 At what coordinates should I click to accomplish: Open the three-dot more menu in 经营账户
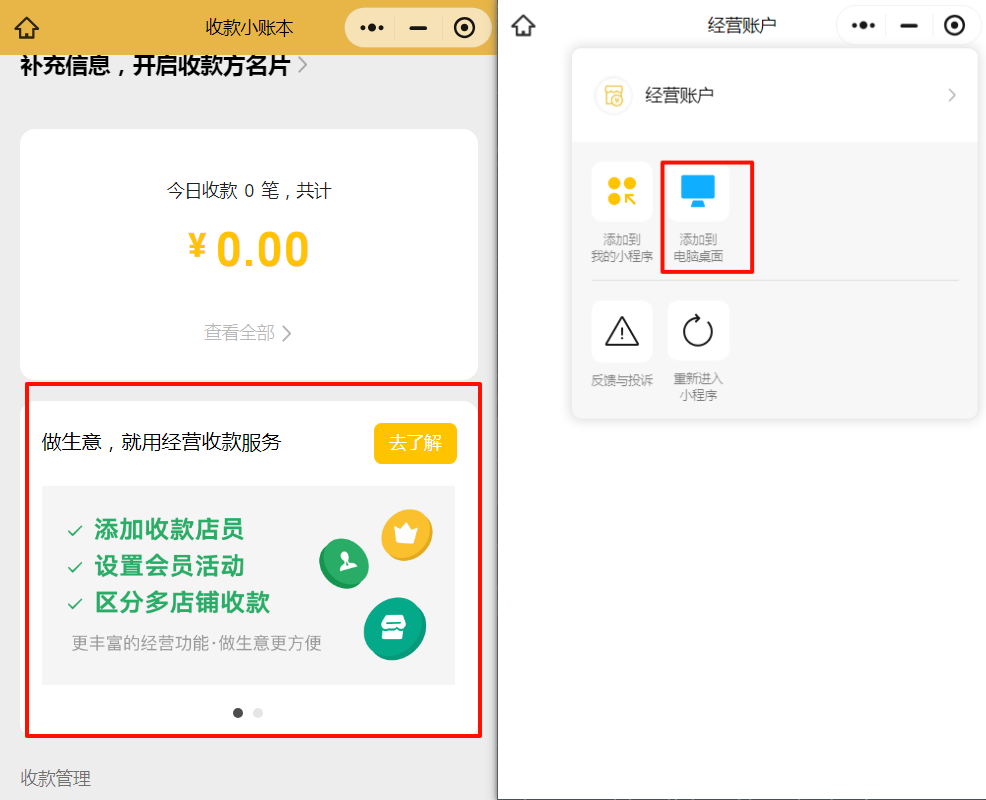[x=862, y=25]
